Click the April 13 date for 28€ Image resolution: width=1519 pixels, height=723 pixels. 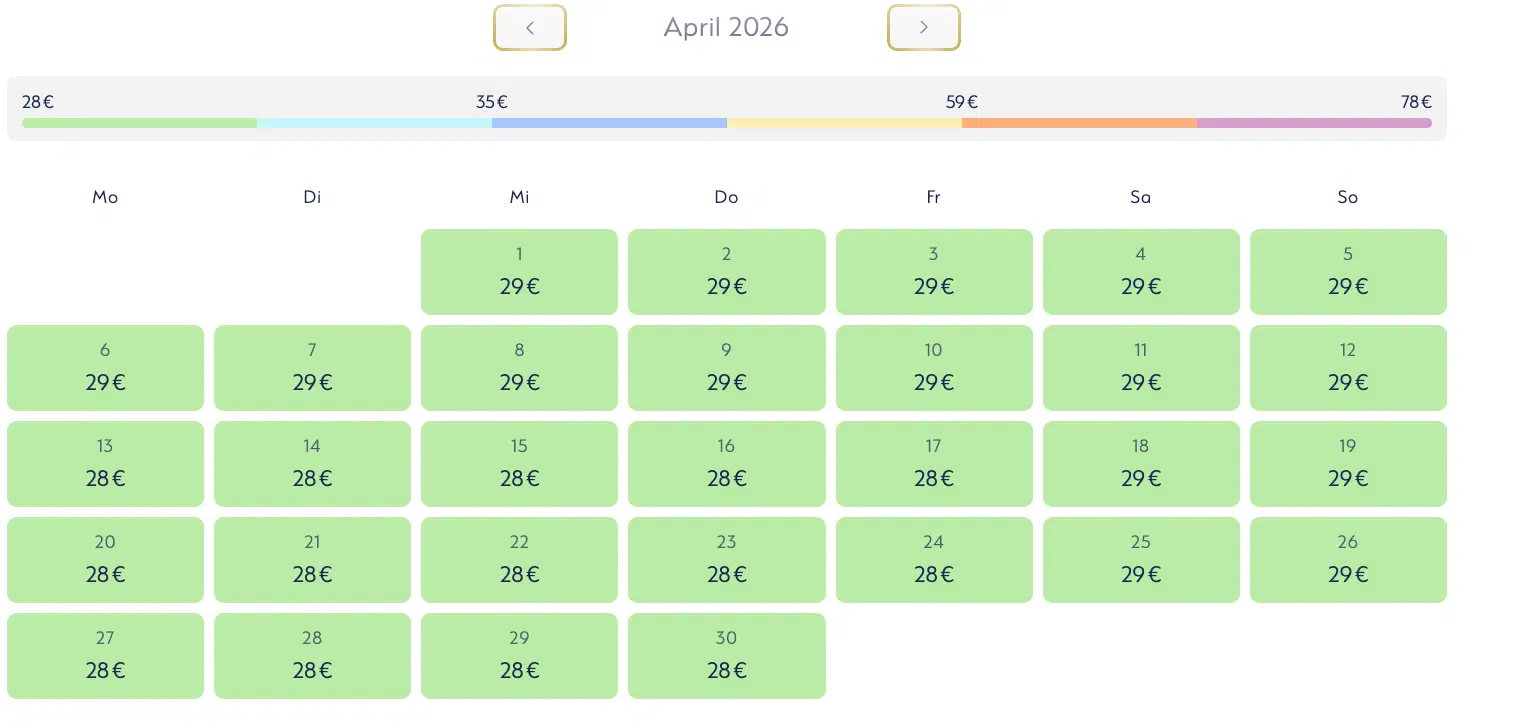pyautogui.click(x=105, y=464)
